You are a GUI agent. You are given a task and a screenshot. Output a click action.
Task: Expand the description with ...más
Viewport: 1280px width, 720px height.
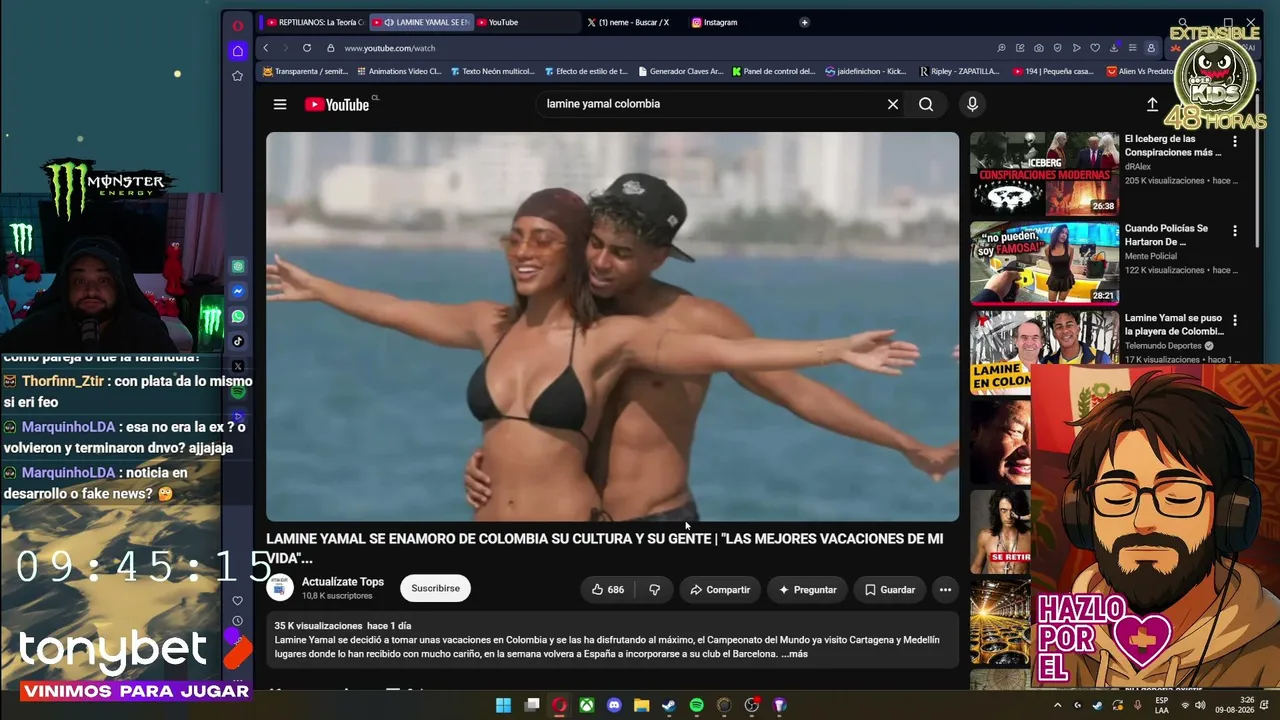pyautogui.click(x=794, y=654)
